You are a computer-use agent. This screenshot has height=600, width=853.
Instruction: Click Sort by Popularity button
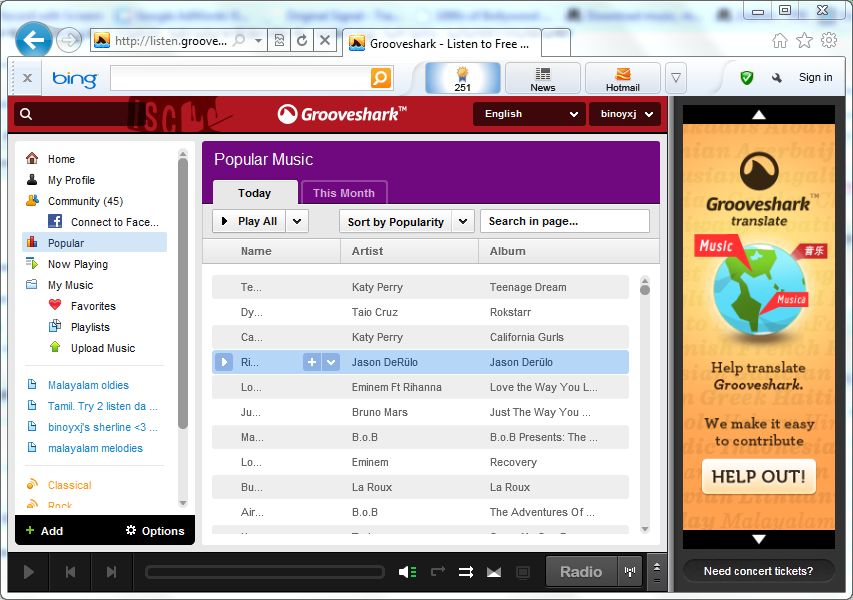[395, 221]
